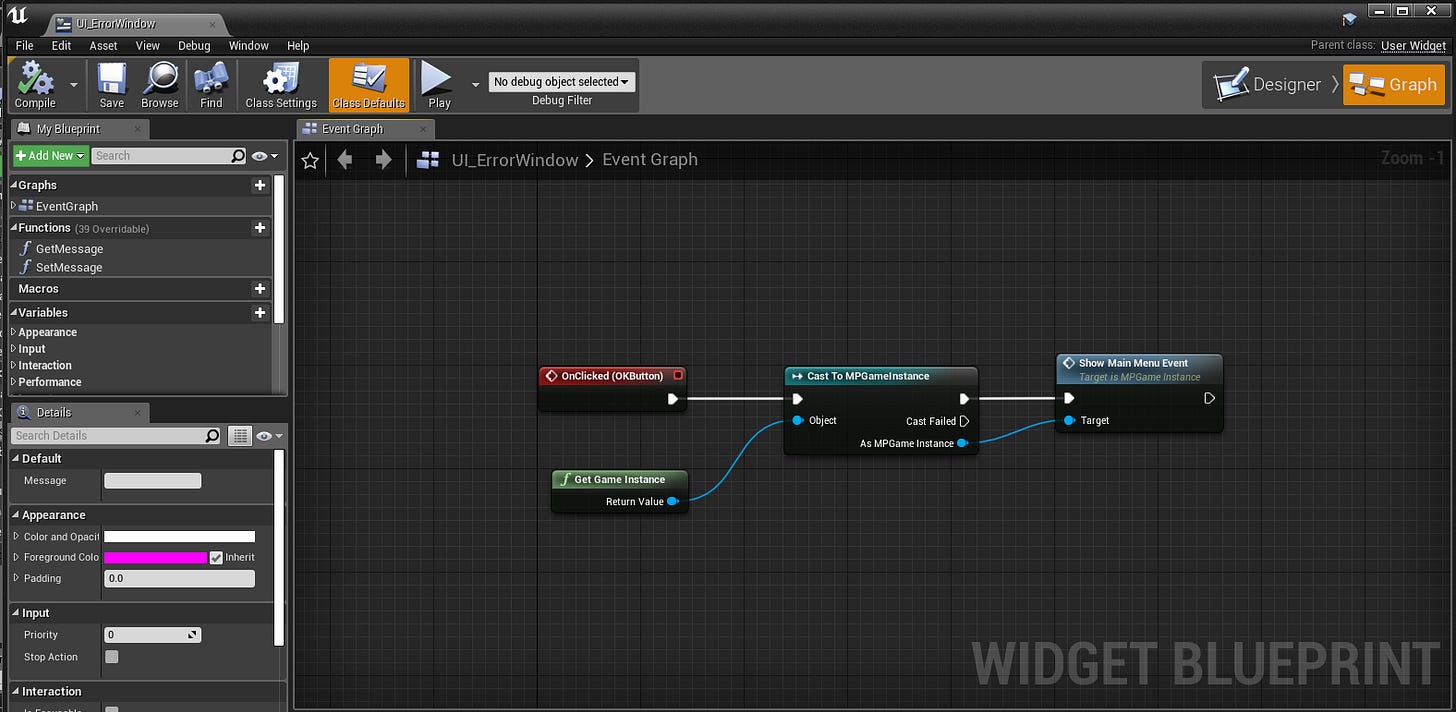Expand the Performance variables category
Viewport: 1456px width, 712px height.
(x=14, y=382)
